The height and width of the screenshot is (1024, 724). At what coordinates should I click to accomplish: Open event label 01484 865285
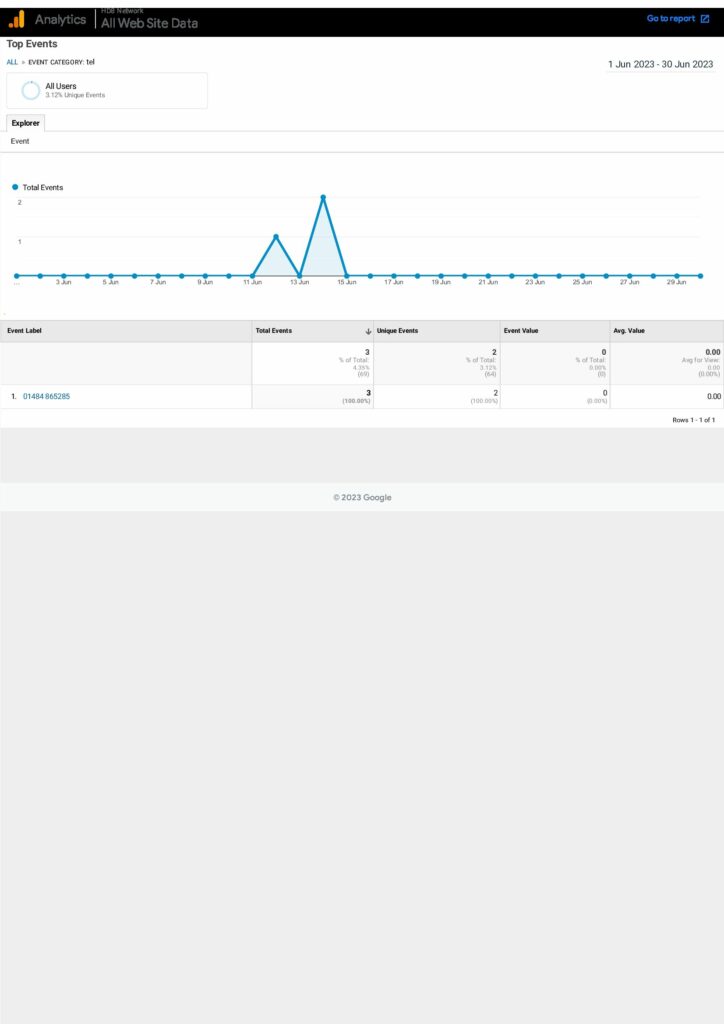tap(46, 397)
